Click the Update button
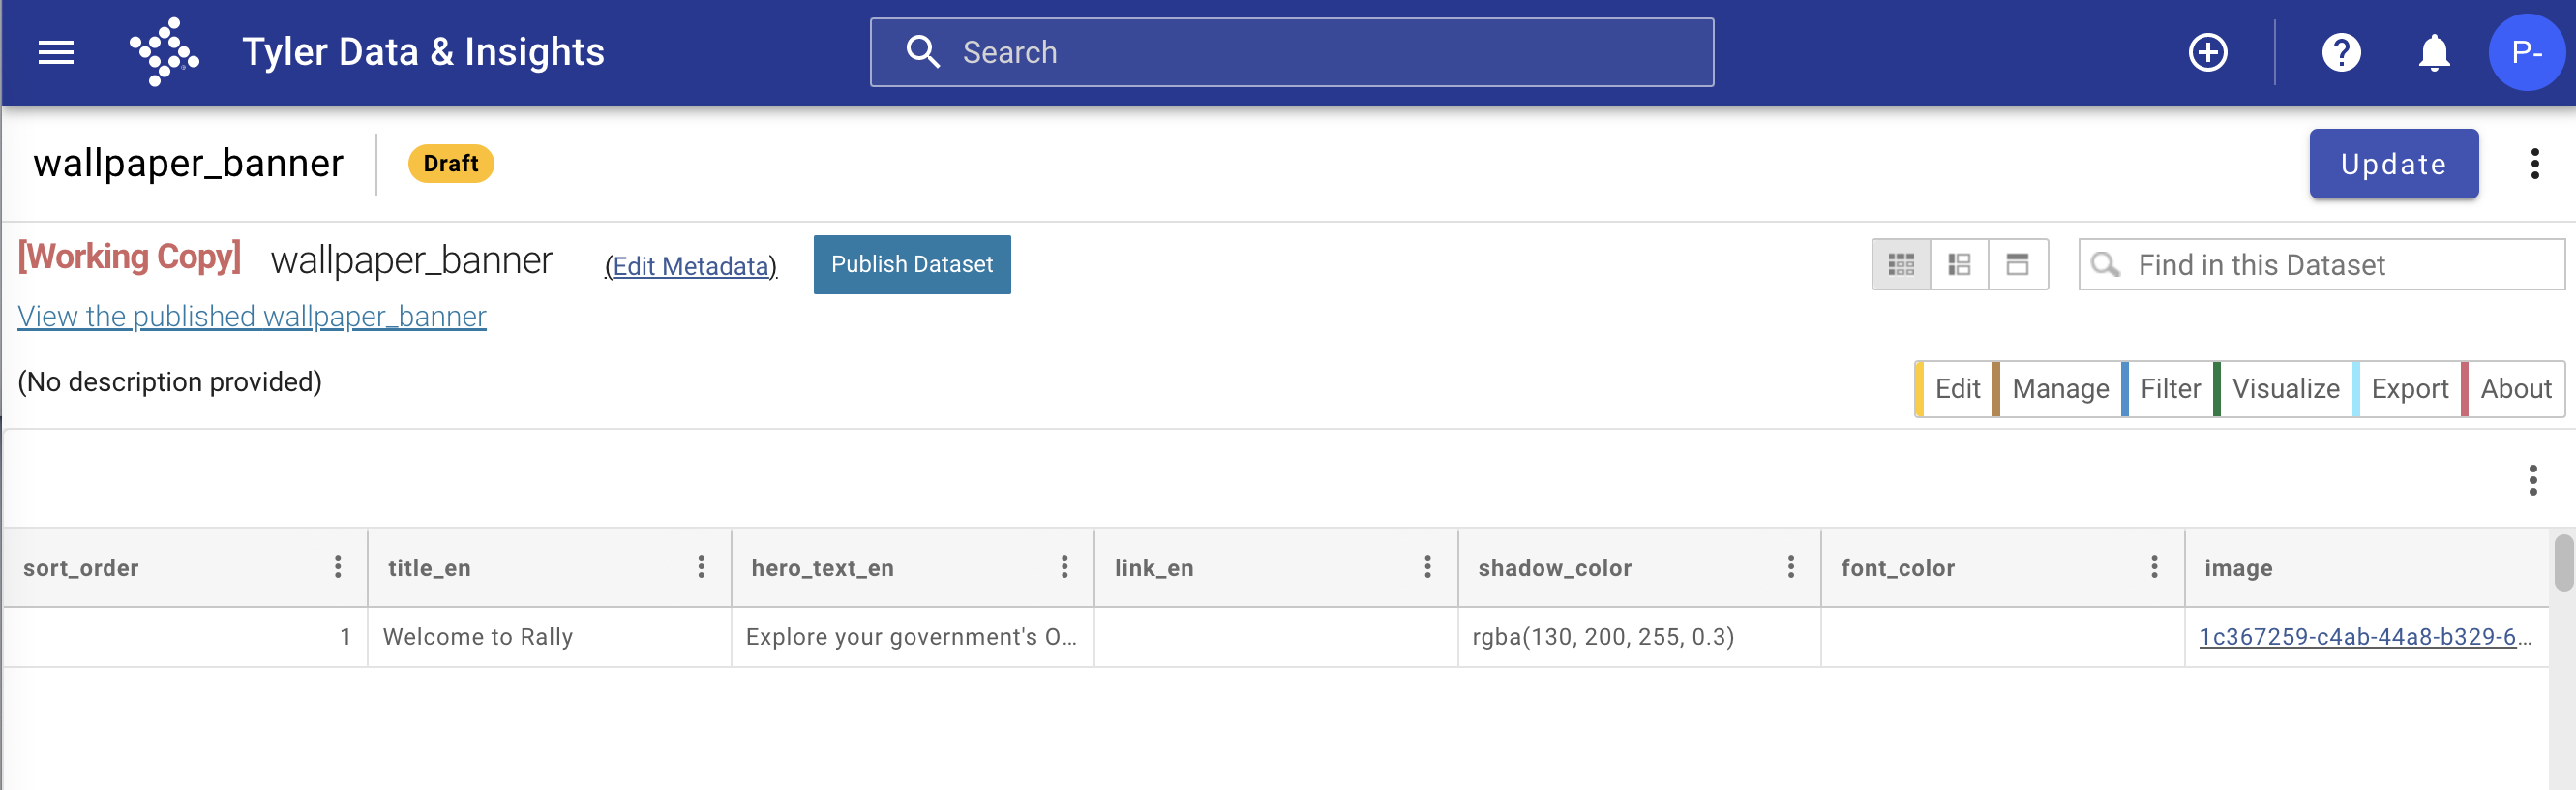This screenshot has width=2576, height=790. click(2393, 163)
